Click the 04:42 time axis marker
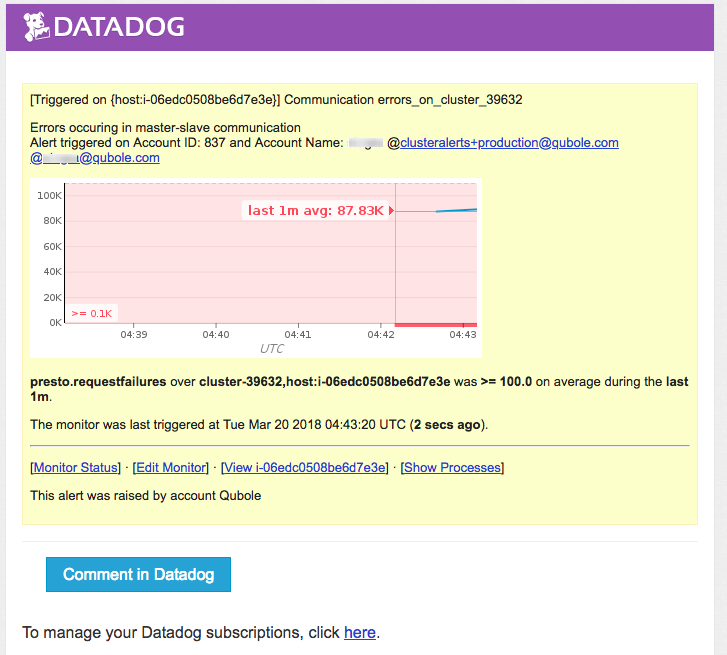 [x=381, y=334]
